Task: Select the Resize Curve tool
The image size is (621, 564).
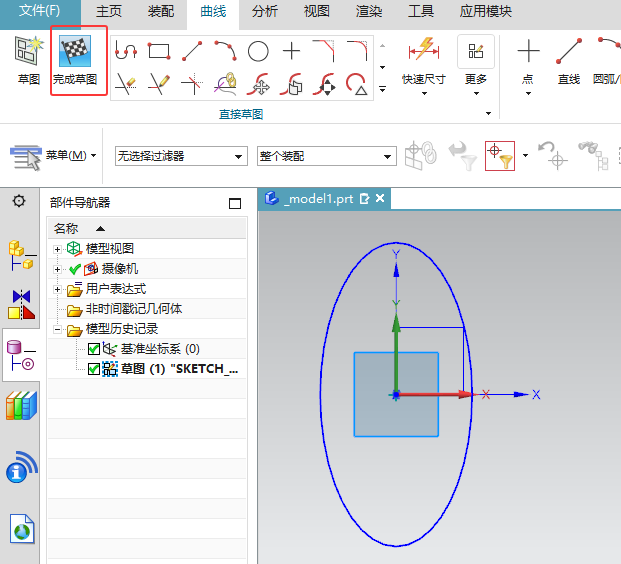Action: point(324,84)
